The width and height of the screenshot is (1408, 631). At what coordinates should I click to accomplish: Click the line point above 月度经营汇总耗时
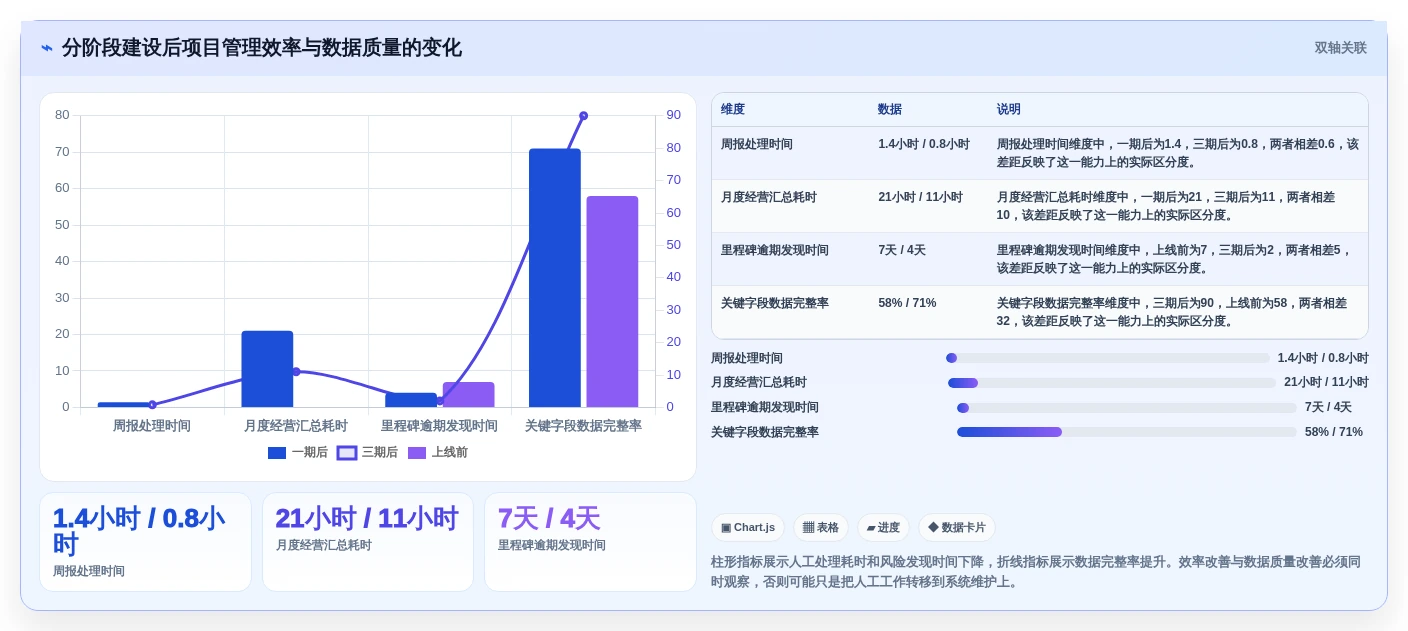click(296, 372)
